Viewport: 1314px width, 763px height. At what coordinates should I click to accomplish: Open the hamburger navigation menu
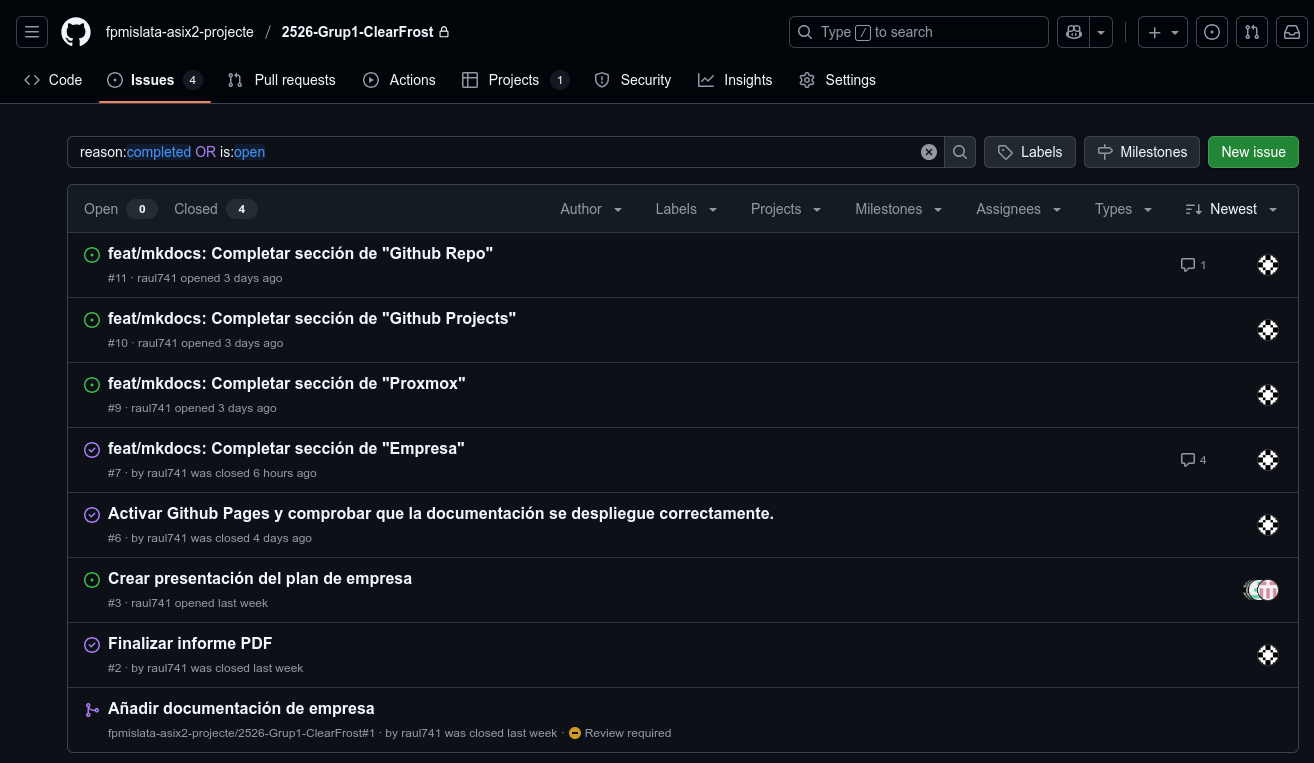tap(32, 31)
